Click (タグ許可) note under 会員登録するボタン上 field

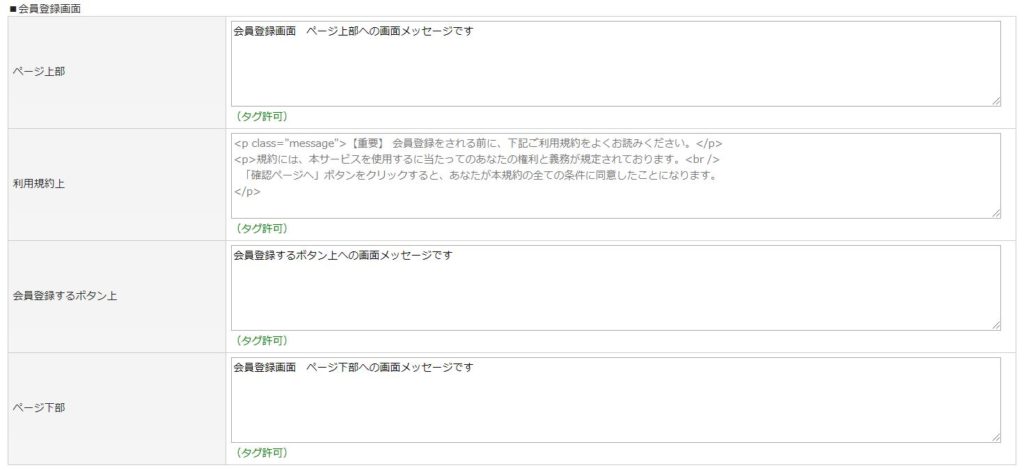pos(261,341)
